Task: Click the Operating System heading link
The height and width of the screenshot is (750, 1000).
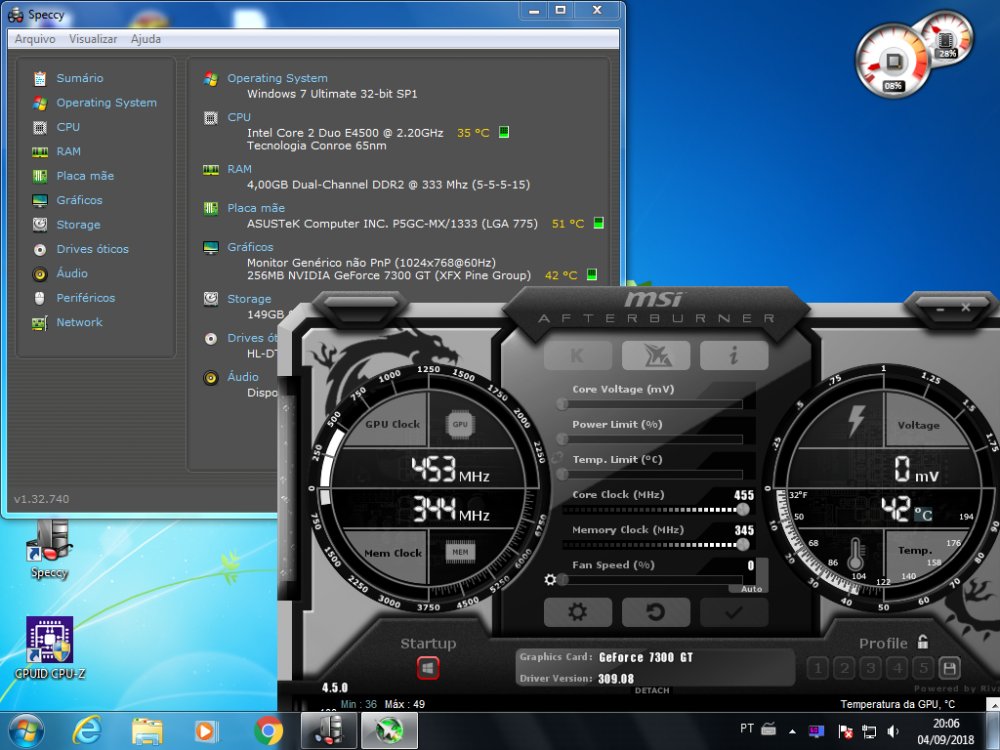Action: point(277,78)
